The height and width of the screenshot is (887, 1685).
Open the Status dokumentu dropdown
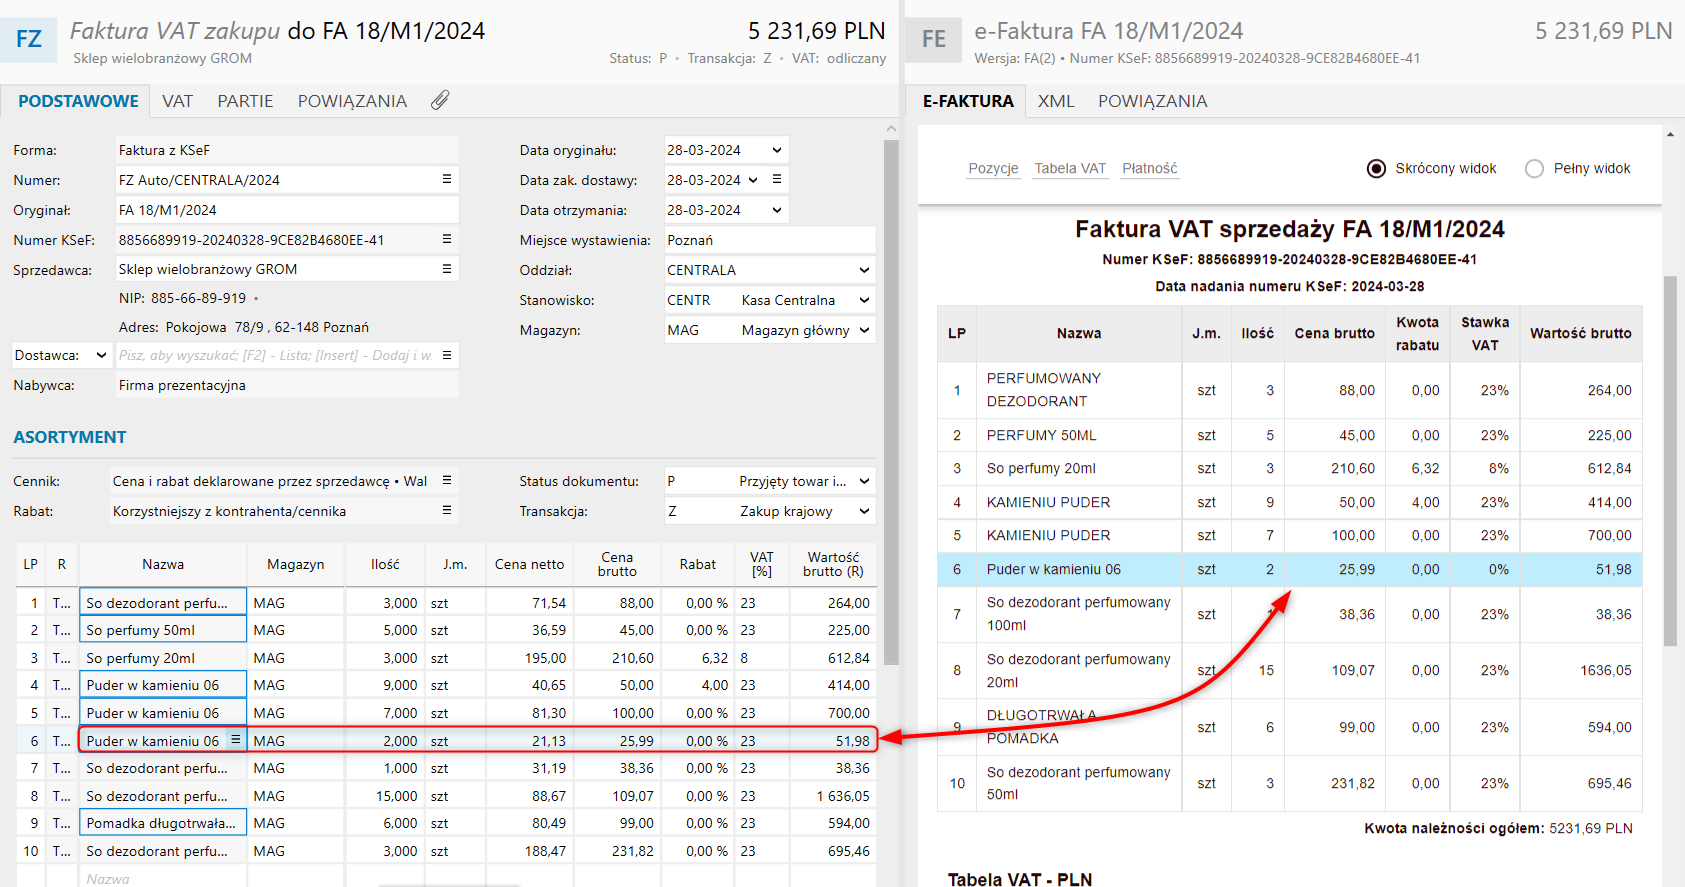point(864,481)
